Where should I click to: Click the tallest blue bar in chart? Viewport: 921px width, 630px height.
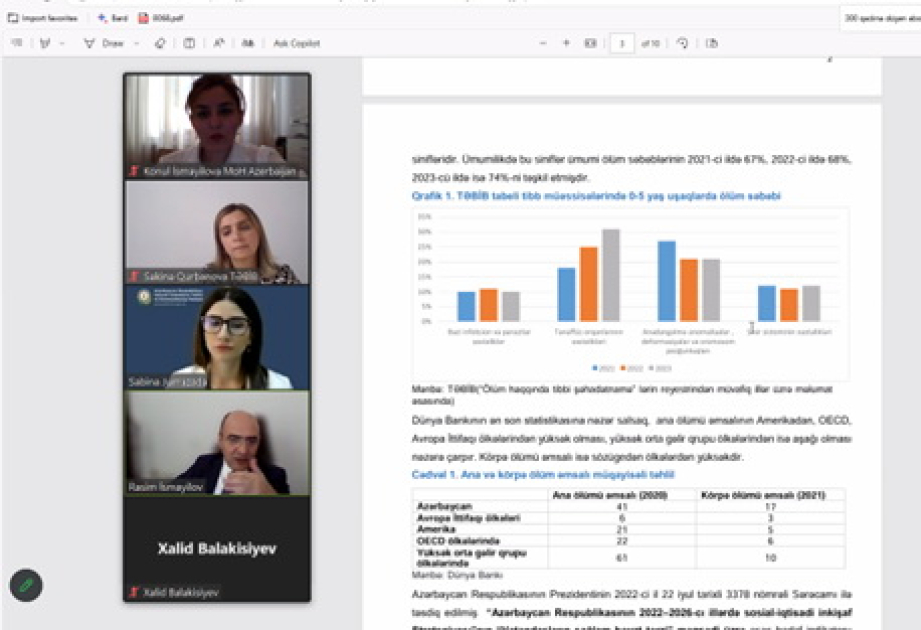667,281
